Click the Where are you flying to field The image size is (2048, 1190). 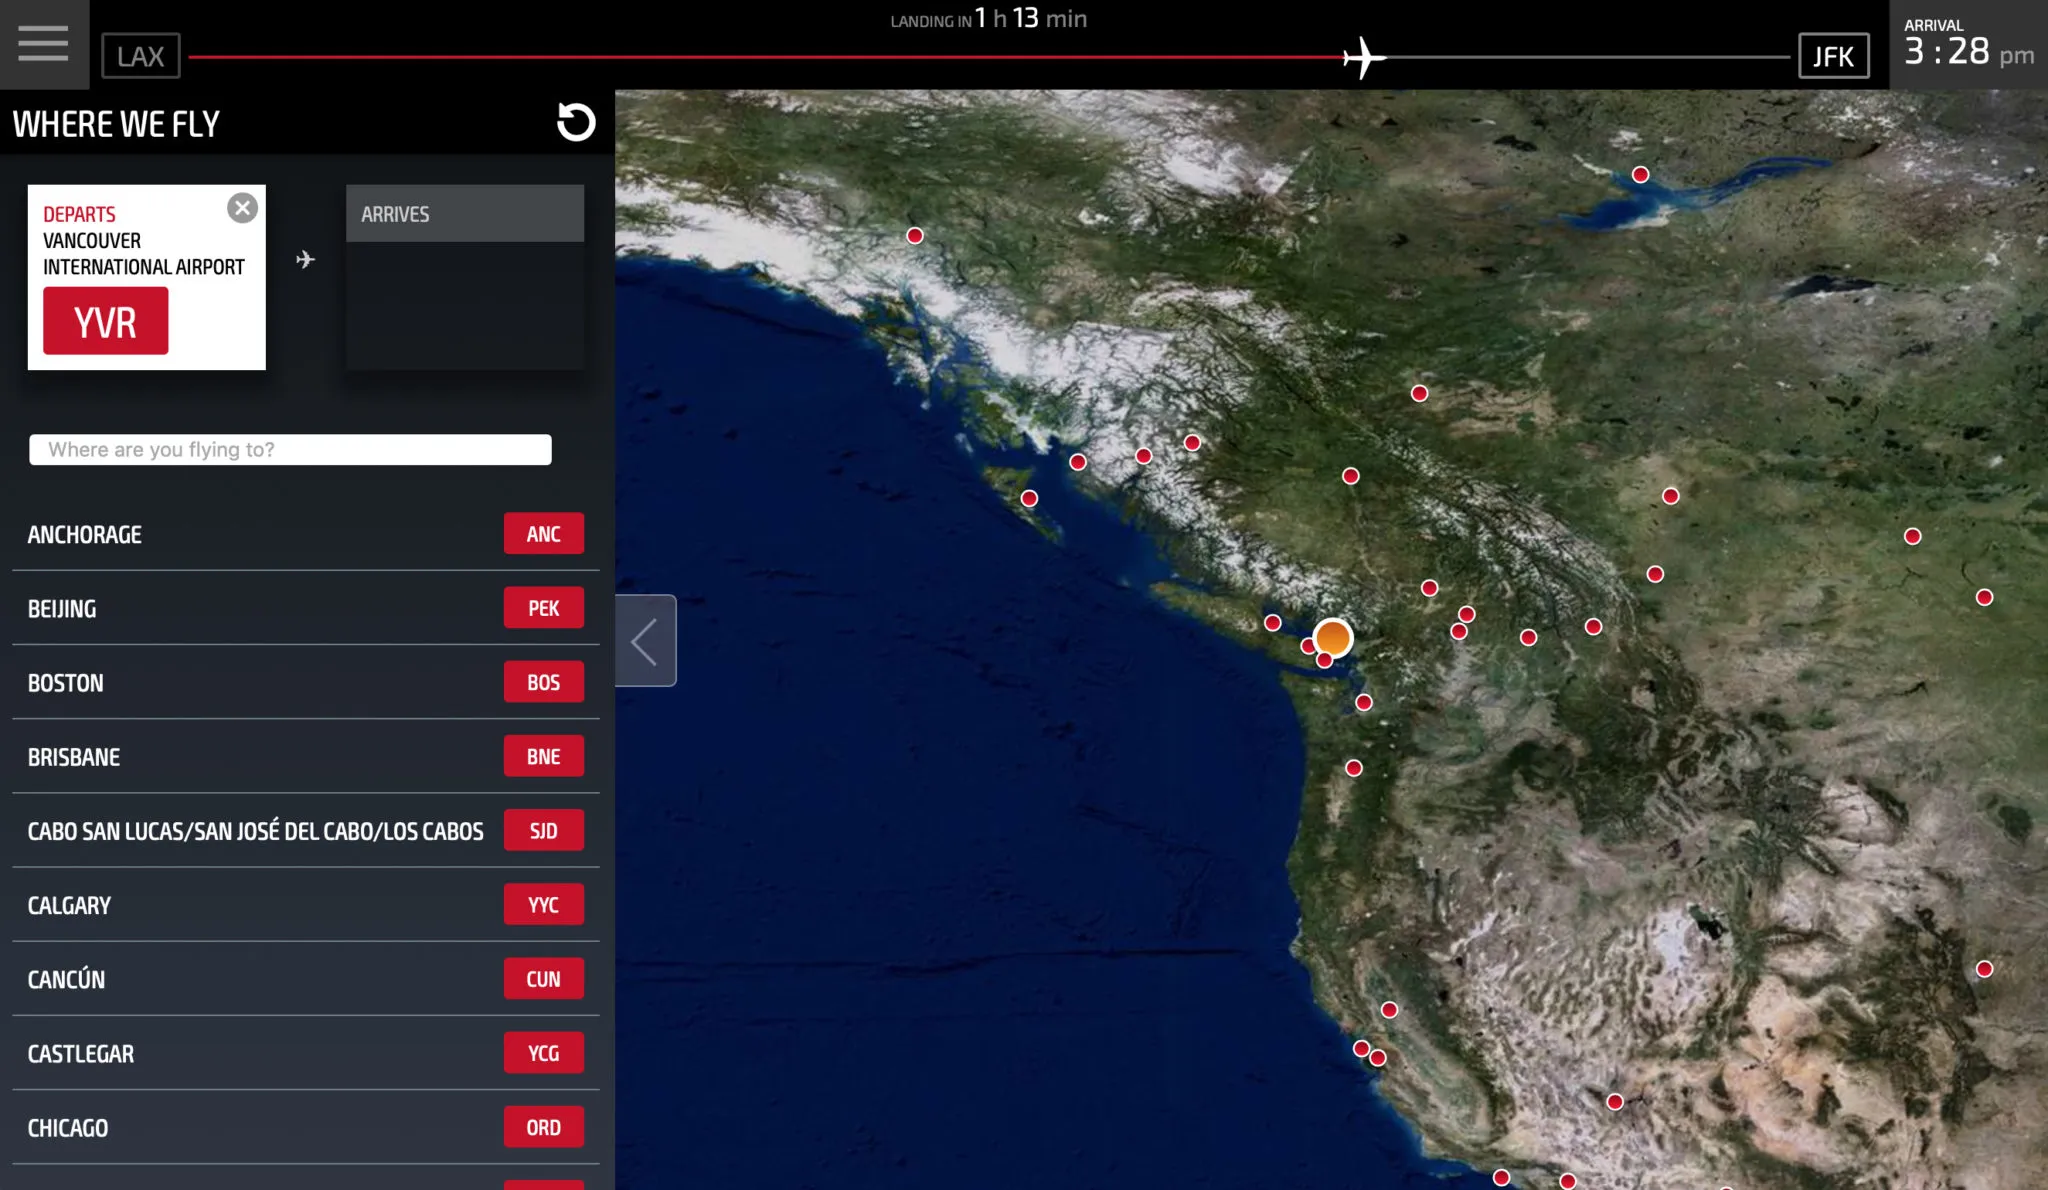tap(290, 449)
